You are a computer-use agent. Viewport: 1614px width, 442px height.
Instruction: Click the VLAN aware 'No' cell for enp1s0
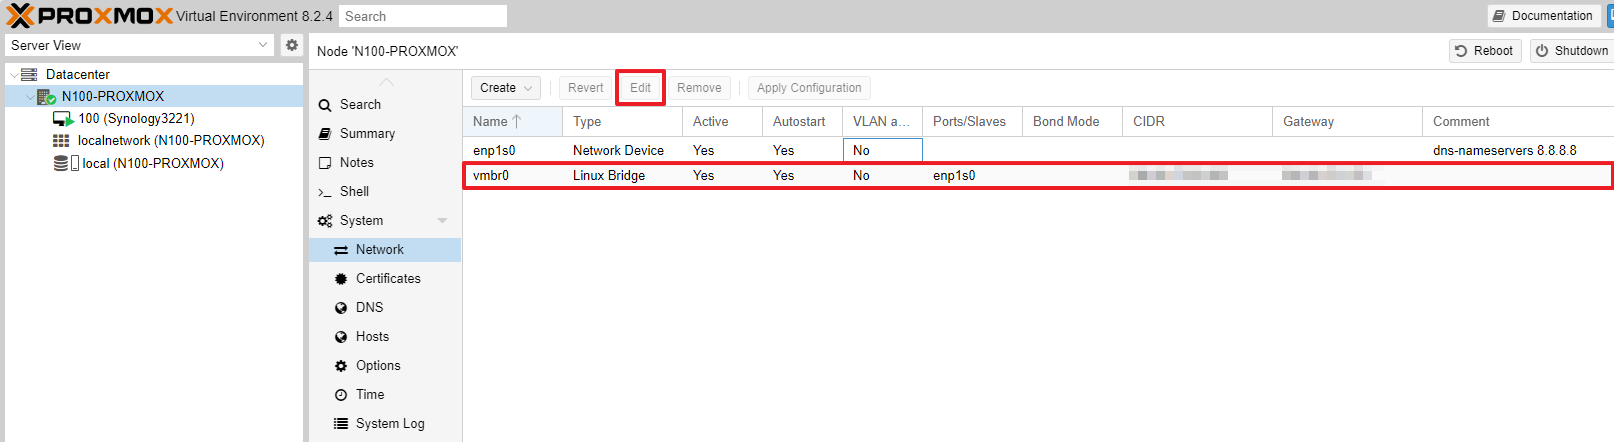coord(882,150)
